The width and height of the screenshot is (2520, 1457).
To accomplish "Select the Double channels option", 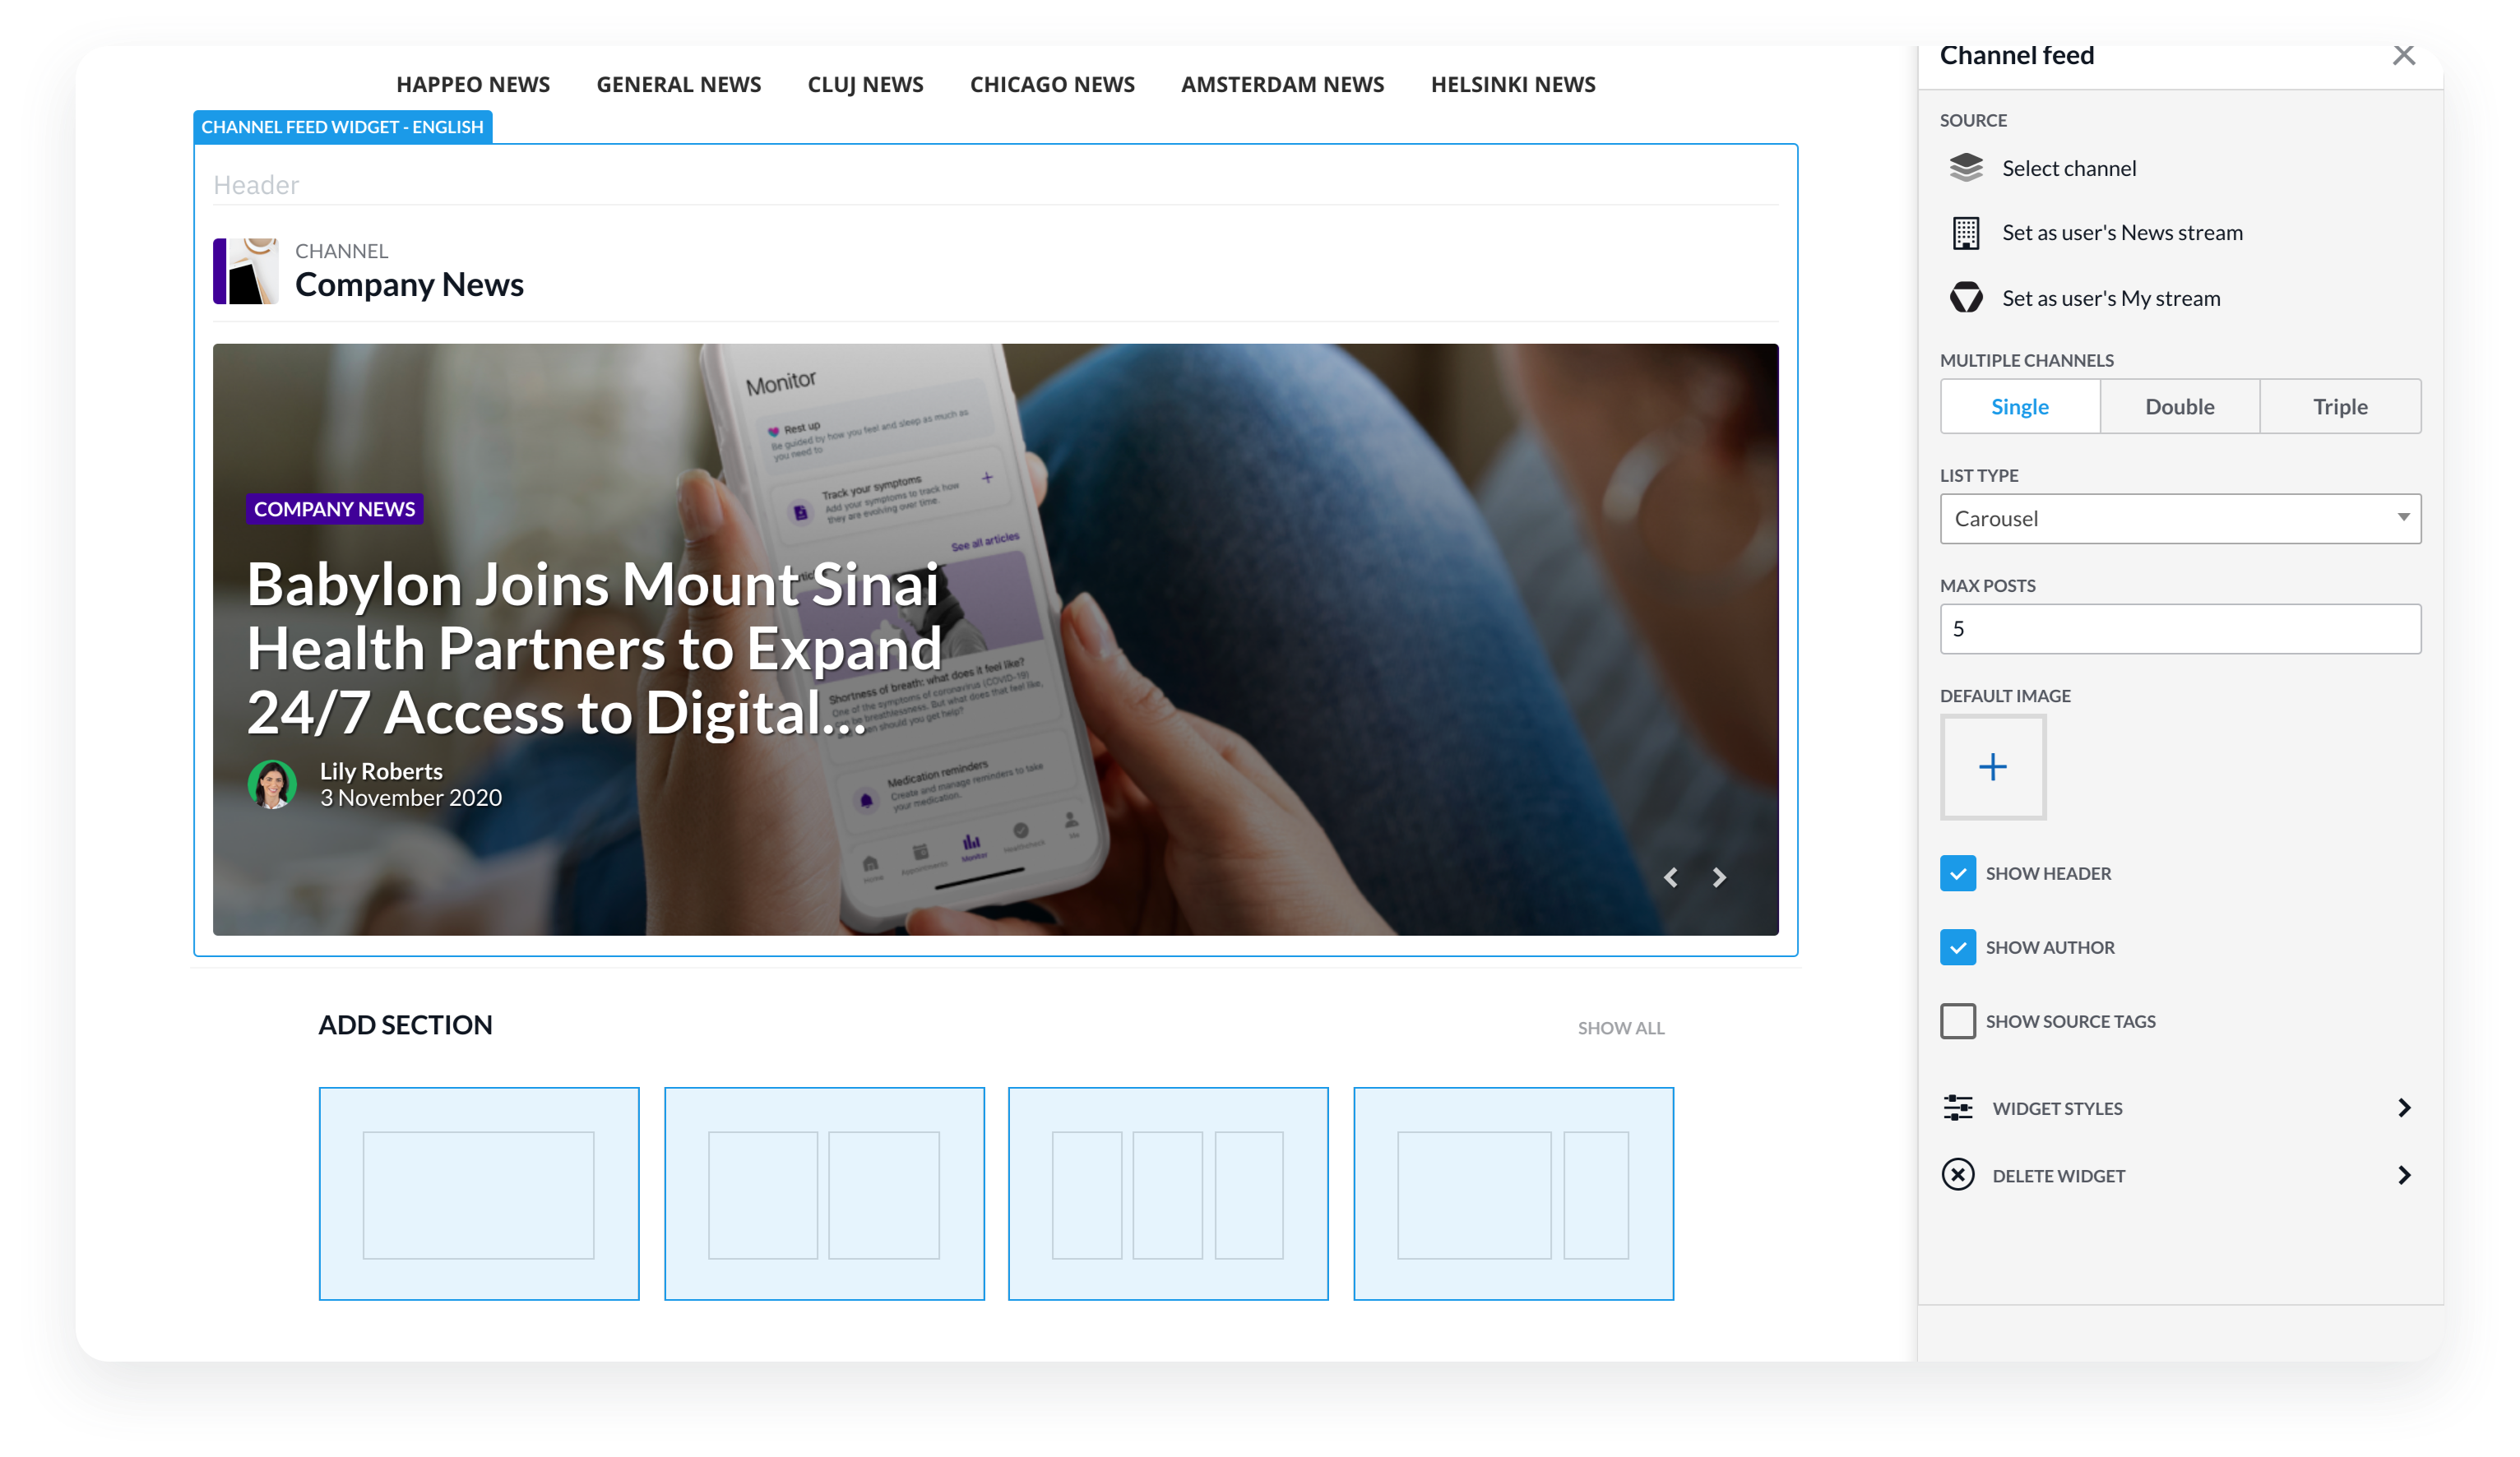I will click(x=2179, y=406).
